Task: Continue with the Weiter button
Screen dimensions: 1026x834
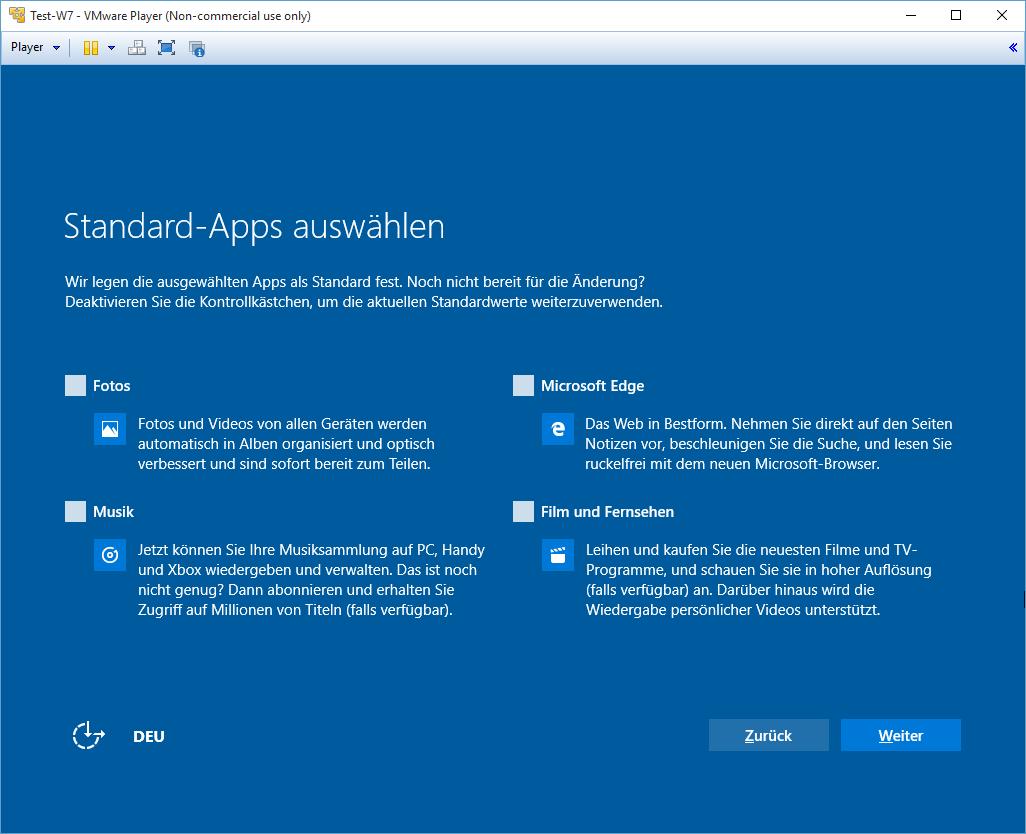Action: point(900,735)
